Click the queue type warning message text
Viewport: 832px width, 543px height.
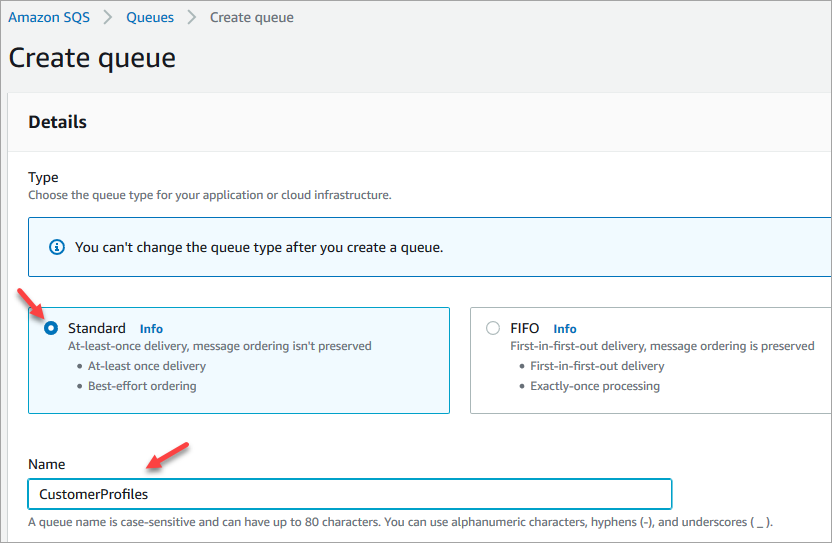click(x=259, y=247)
